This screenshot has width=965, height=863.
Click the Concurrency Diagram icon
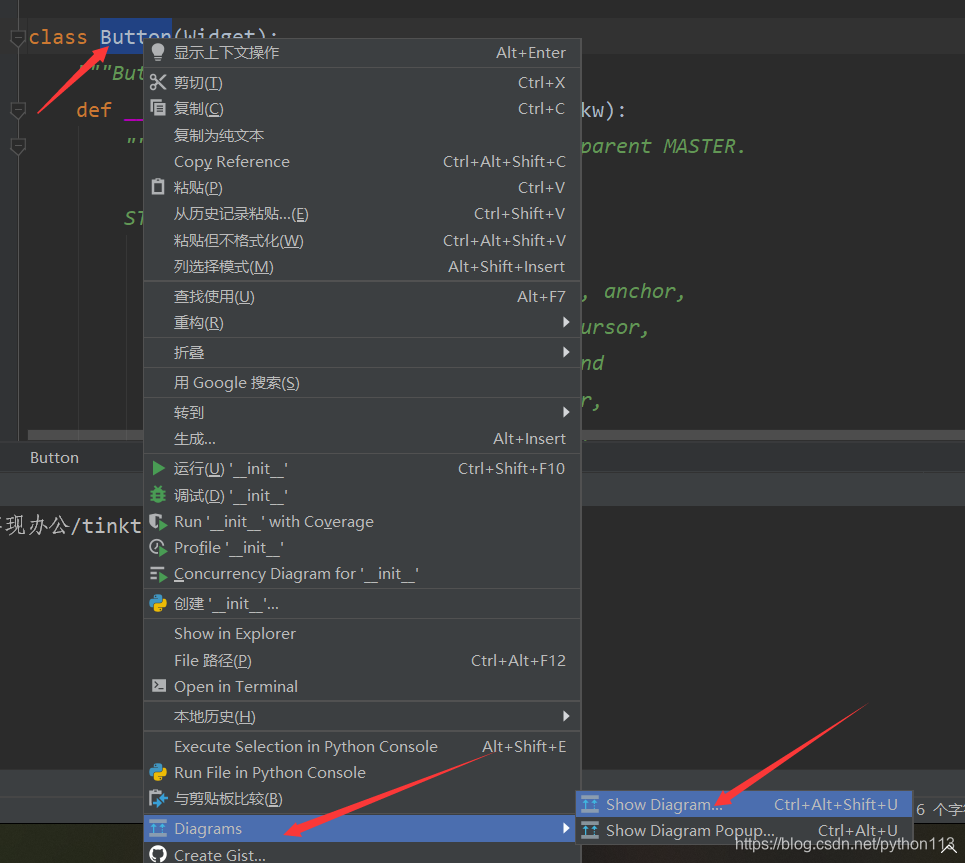click(x=158, y=574)
